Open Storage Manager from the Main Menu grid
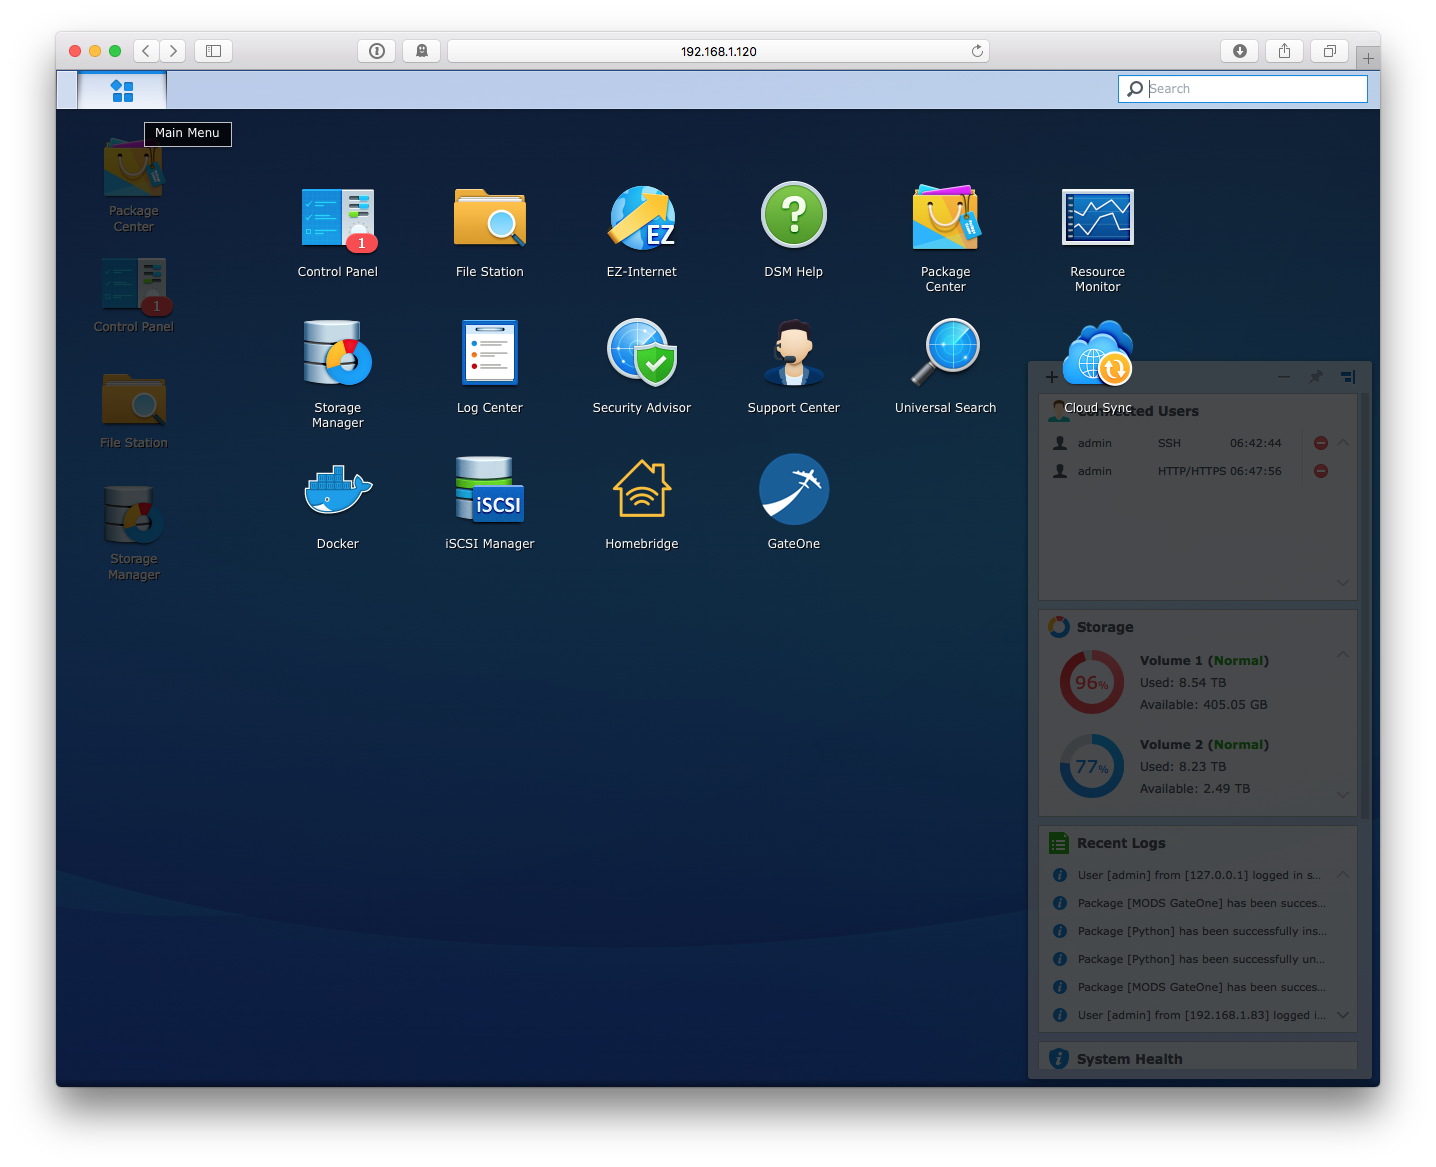This screenshot has width=1436, height=1167. (x=338, y=374)
